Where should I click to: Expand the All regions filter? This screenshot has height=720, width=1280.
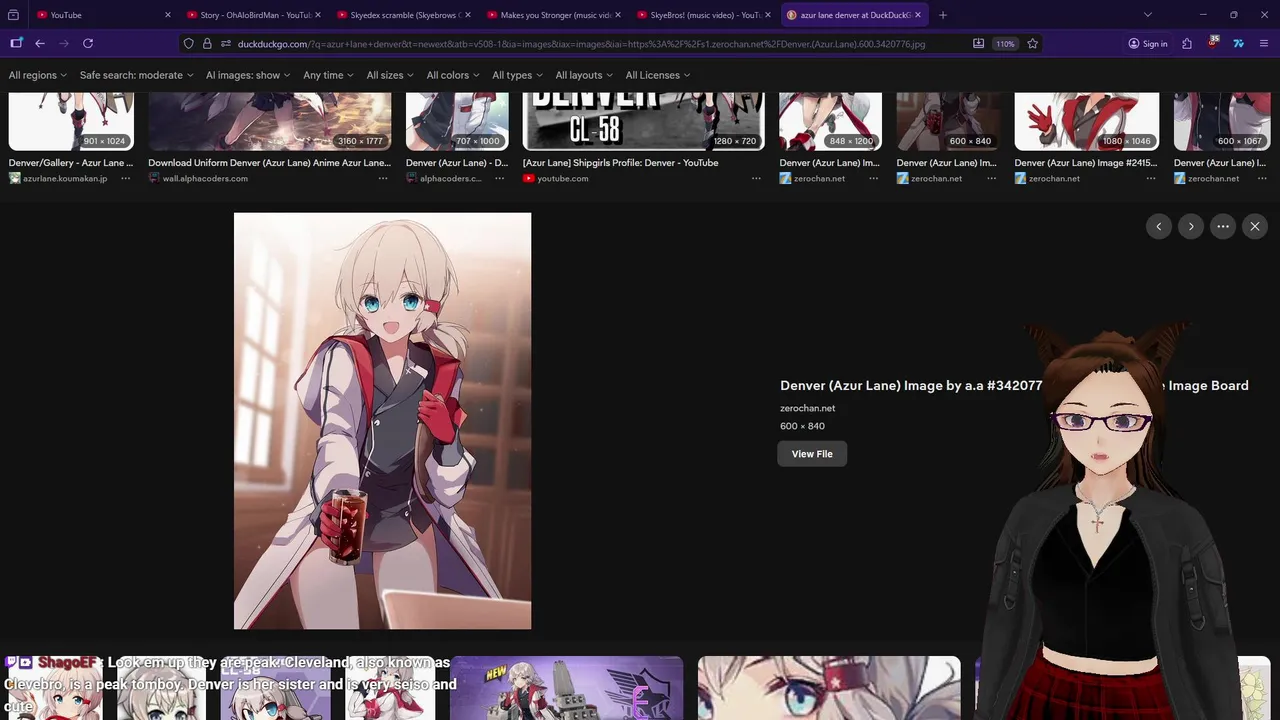click(x=38, y=75)
